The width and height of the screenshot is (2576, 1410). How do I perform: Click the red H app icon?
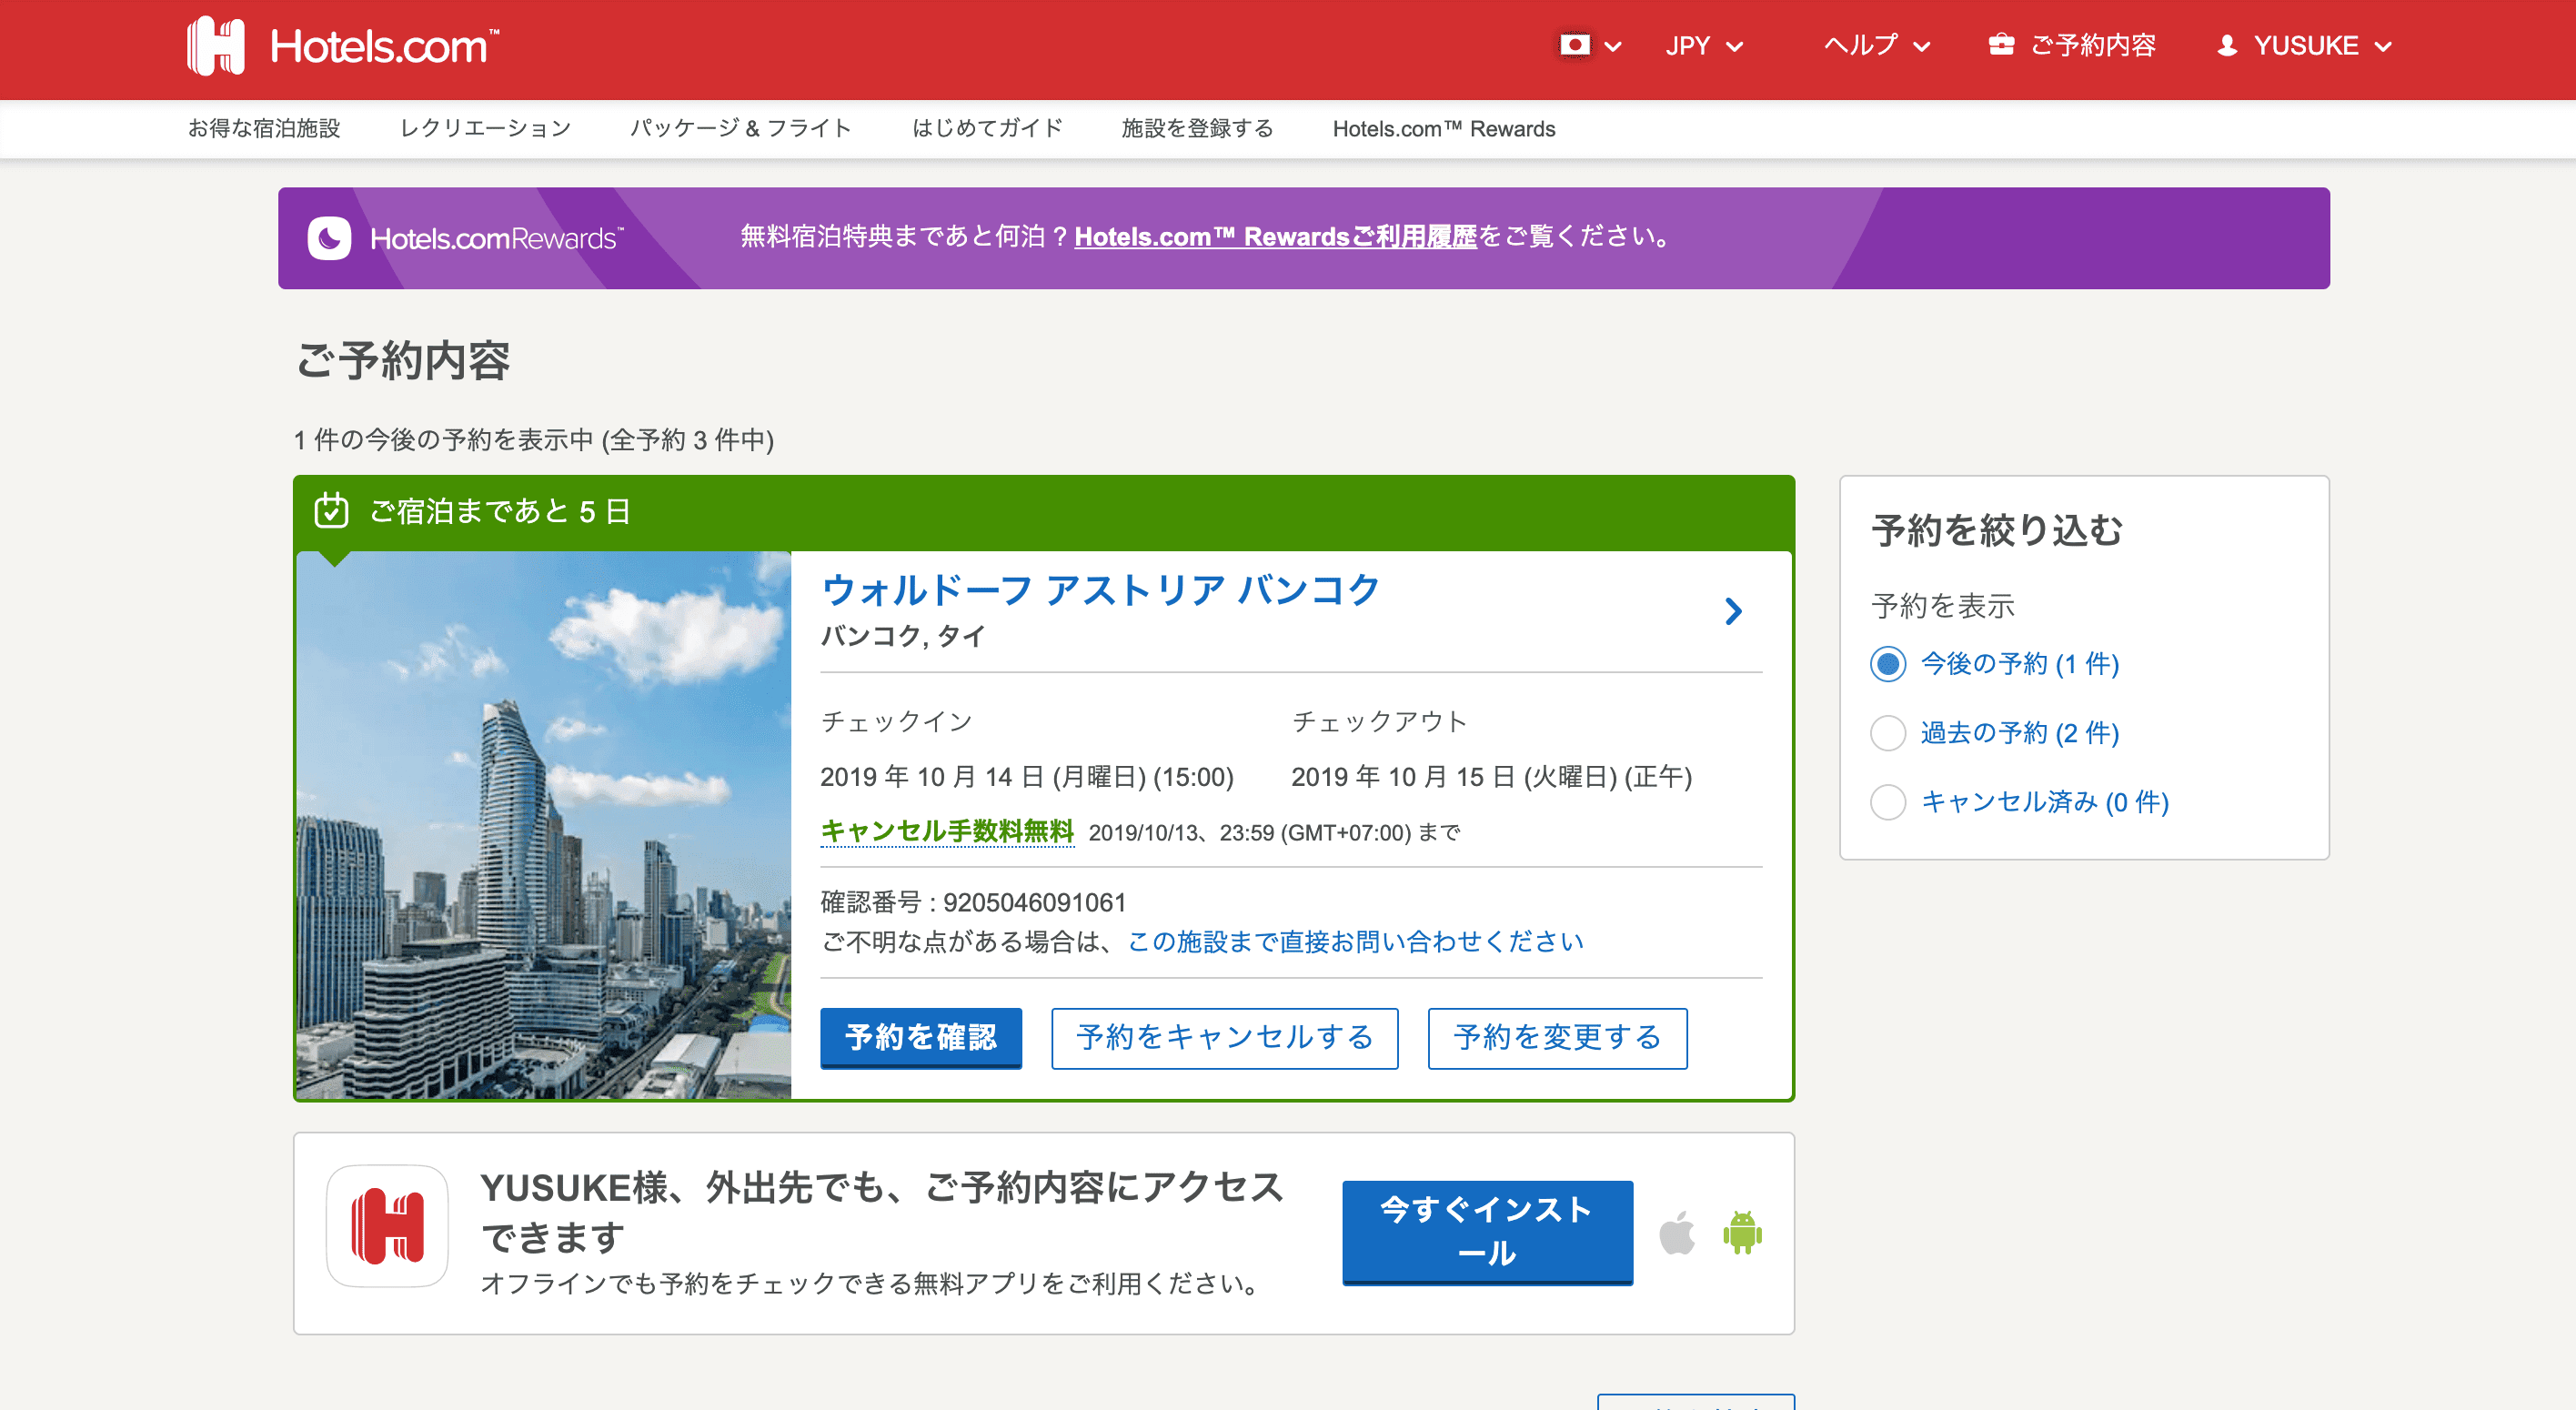(x=387, y=1226)
